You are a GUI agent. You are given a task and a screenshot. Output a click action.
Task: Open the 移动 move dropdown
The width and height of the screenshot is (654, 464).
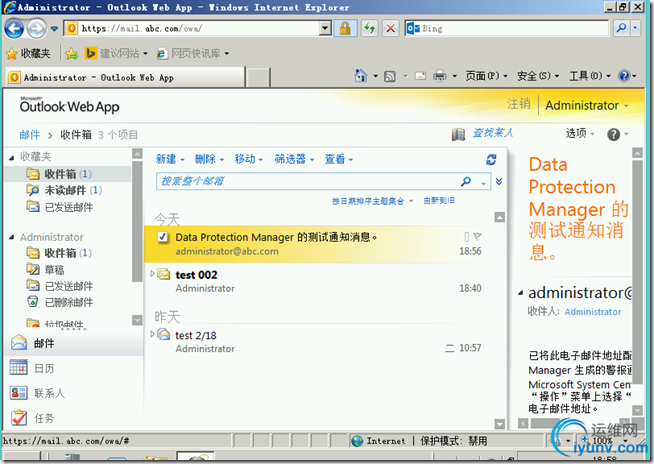coord(249,159)
